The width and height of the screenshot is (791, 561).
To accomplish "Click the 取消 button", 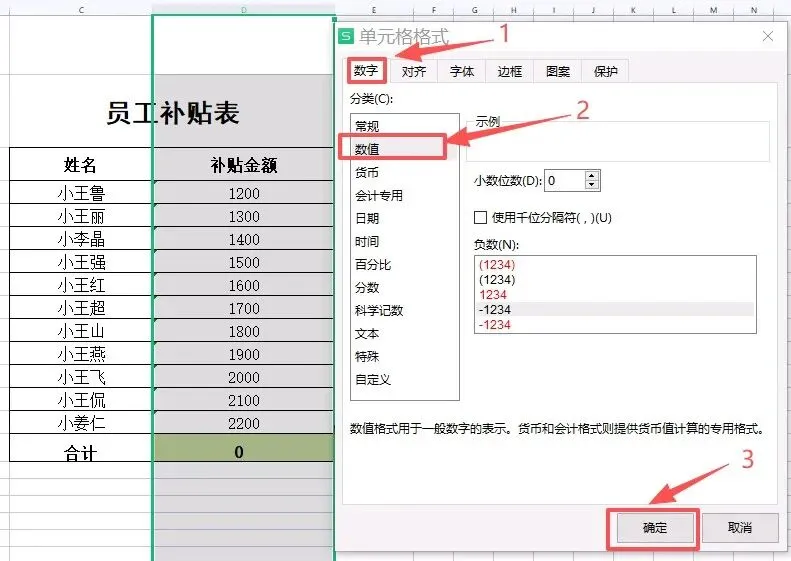I will pos(740,528).
